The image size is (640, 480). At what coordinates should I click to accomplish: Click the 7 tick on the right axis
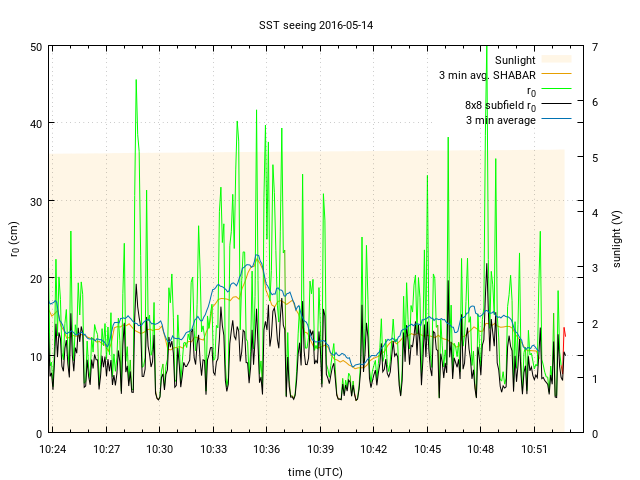(x=595, y=47)
